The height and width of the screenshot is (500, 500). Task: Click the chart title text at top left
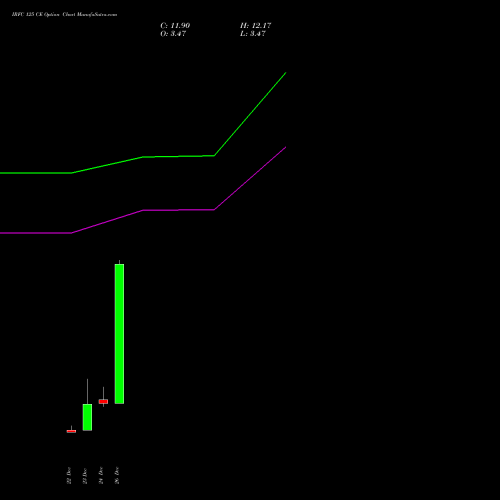click(x=64, y=14)
